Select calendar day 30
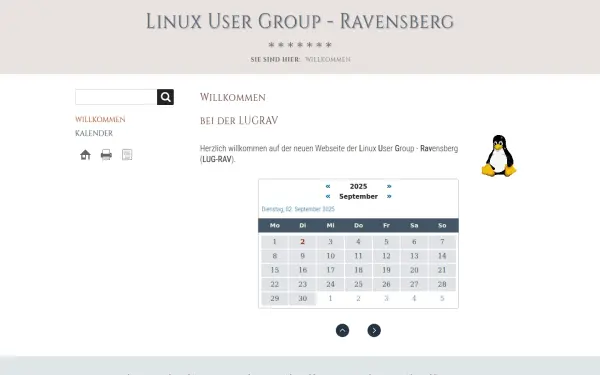Screen dimensions: 600x375 pos(303,298)
